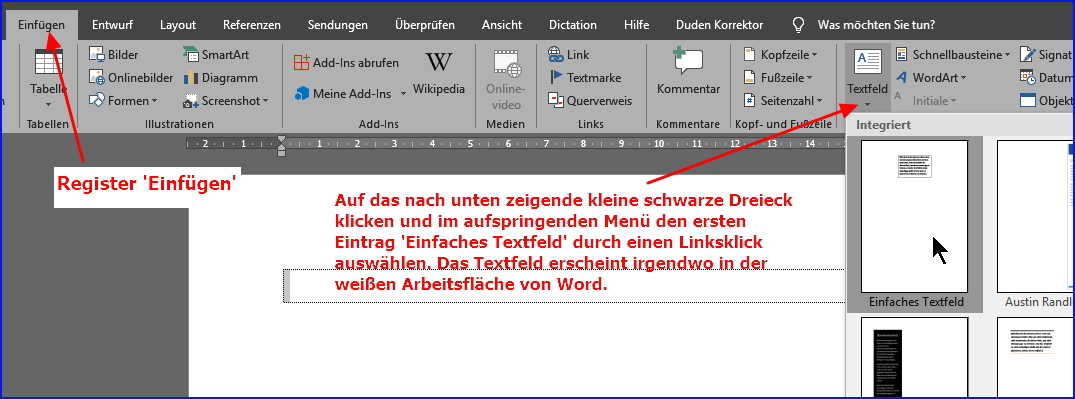This screenshot has width=1075, height=399.
Task: Click the 'Kopf- und Fußzeile' group label
Action: coord(783,124)
